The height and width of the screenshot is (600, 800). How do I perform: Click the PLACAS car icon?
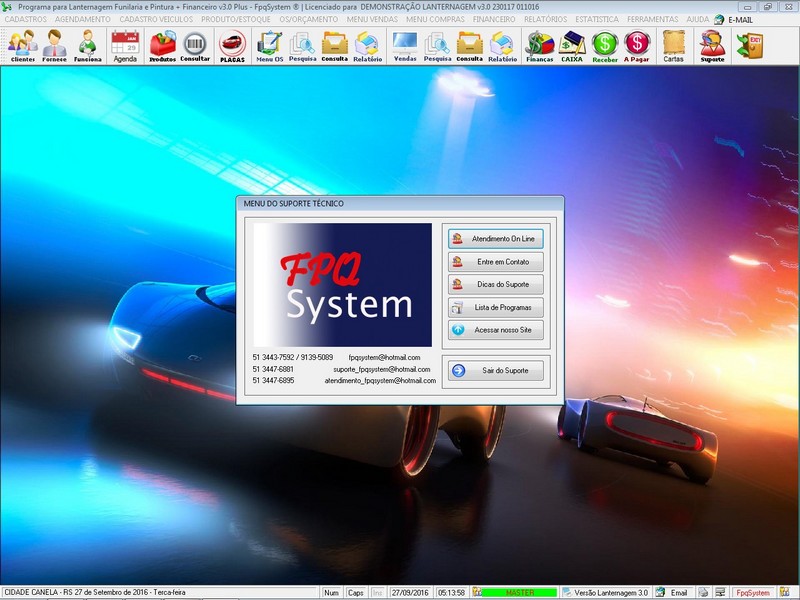[232, 46]
